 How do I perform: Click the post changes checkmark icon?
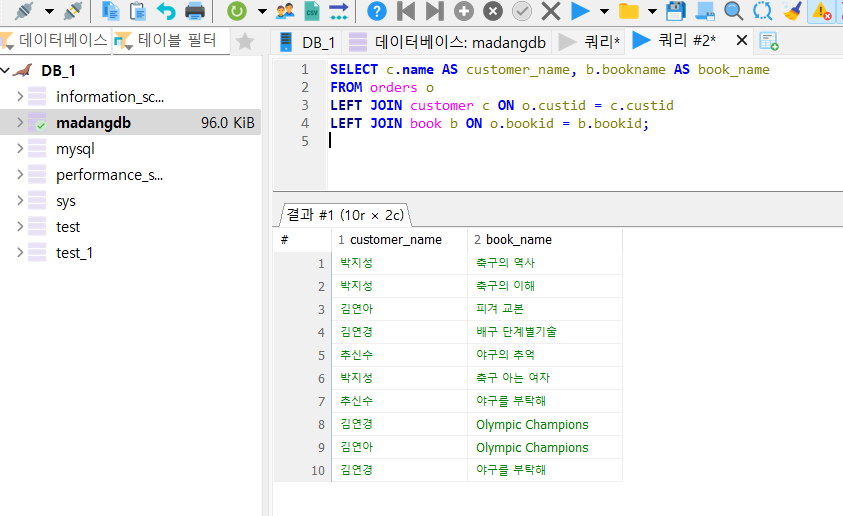[x=521, y=11]
